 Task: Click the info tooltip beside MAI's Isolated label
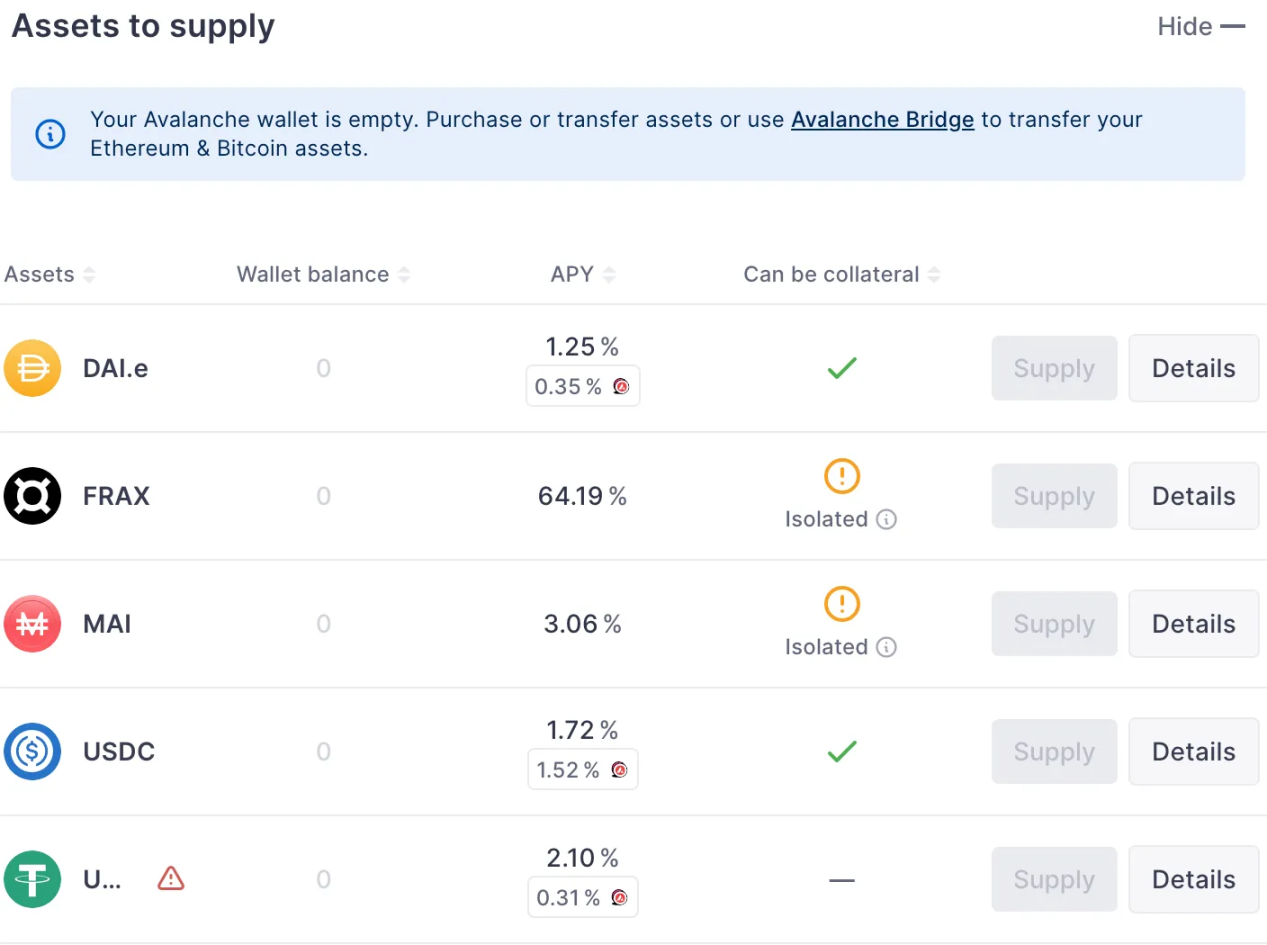[886, 647]
